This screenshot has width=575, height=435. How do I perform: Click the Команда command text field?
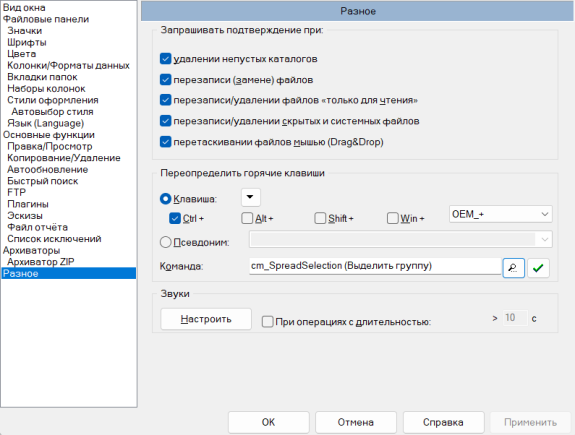click(x=375, y=266)
